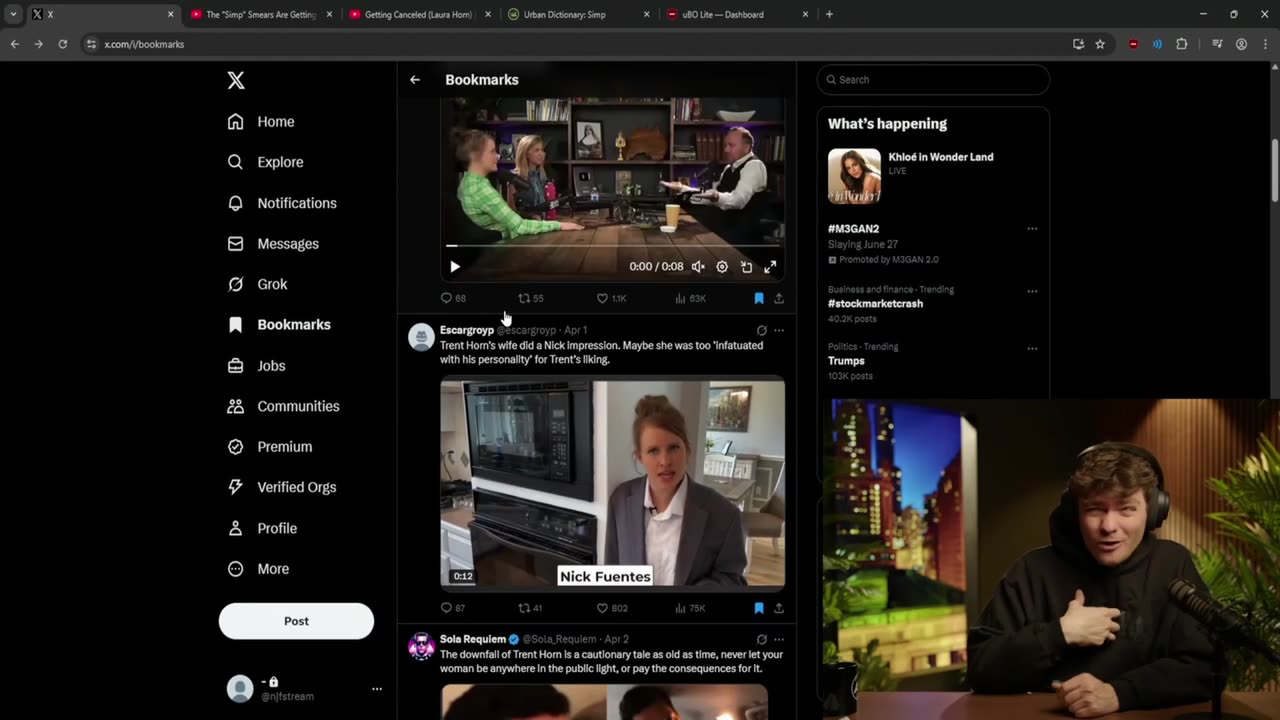Open a new browser tab
Viewport: 1280px width, 720px height.
[829, 15]
